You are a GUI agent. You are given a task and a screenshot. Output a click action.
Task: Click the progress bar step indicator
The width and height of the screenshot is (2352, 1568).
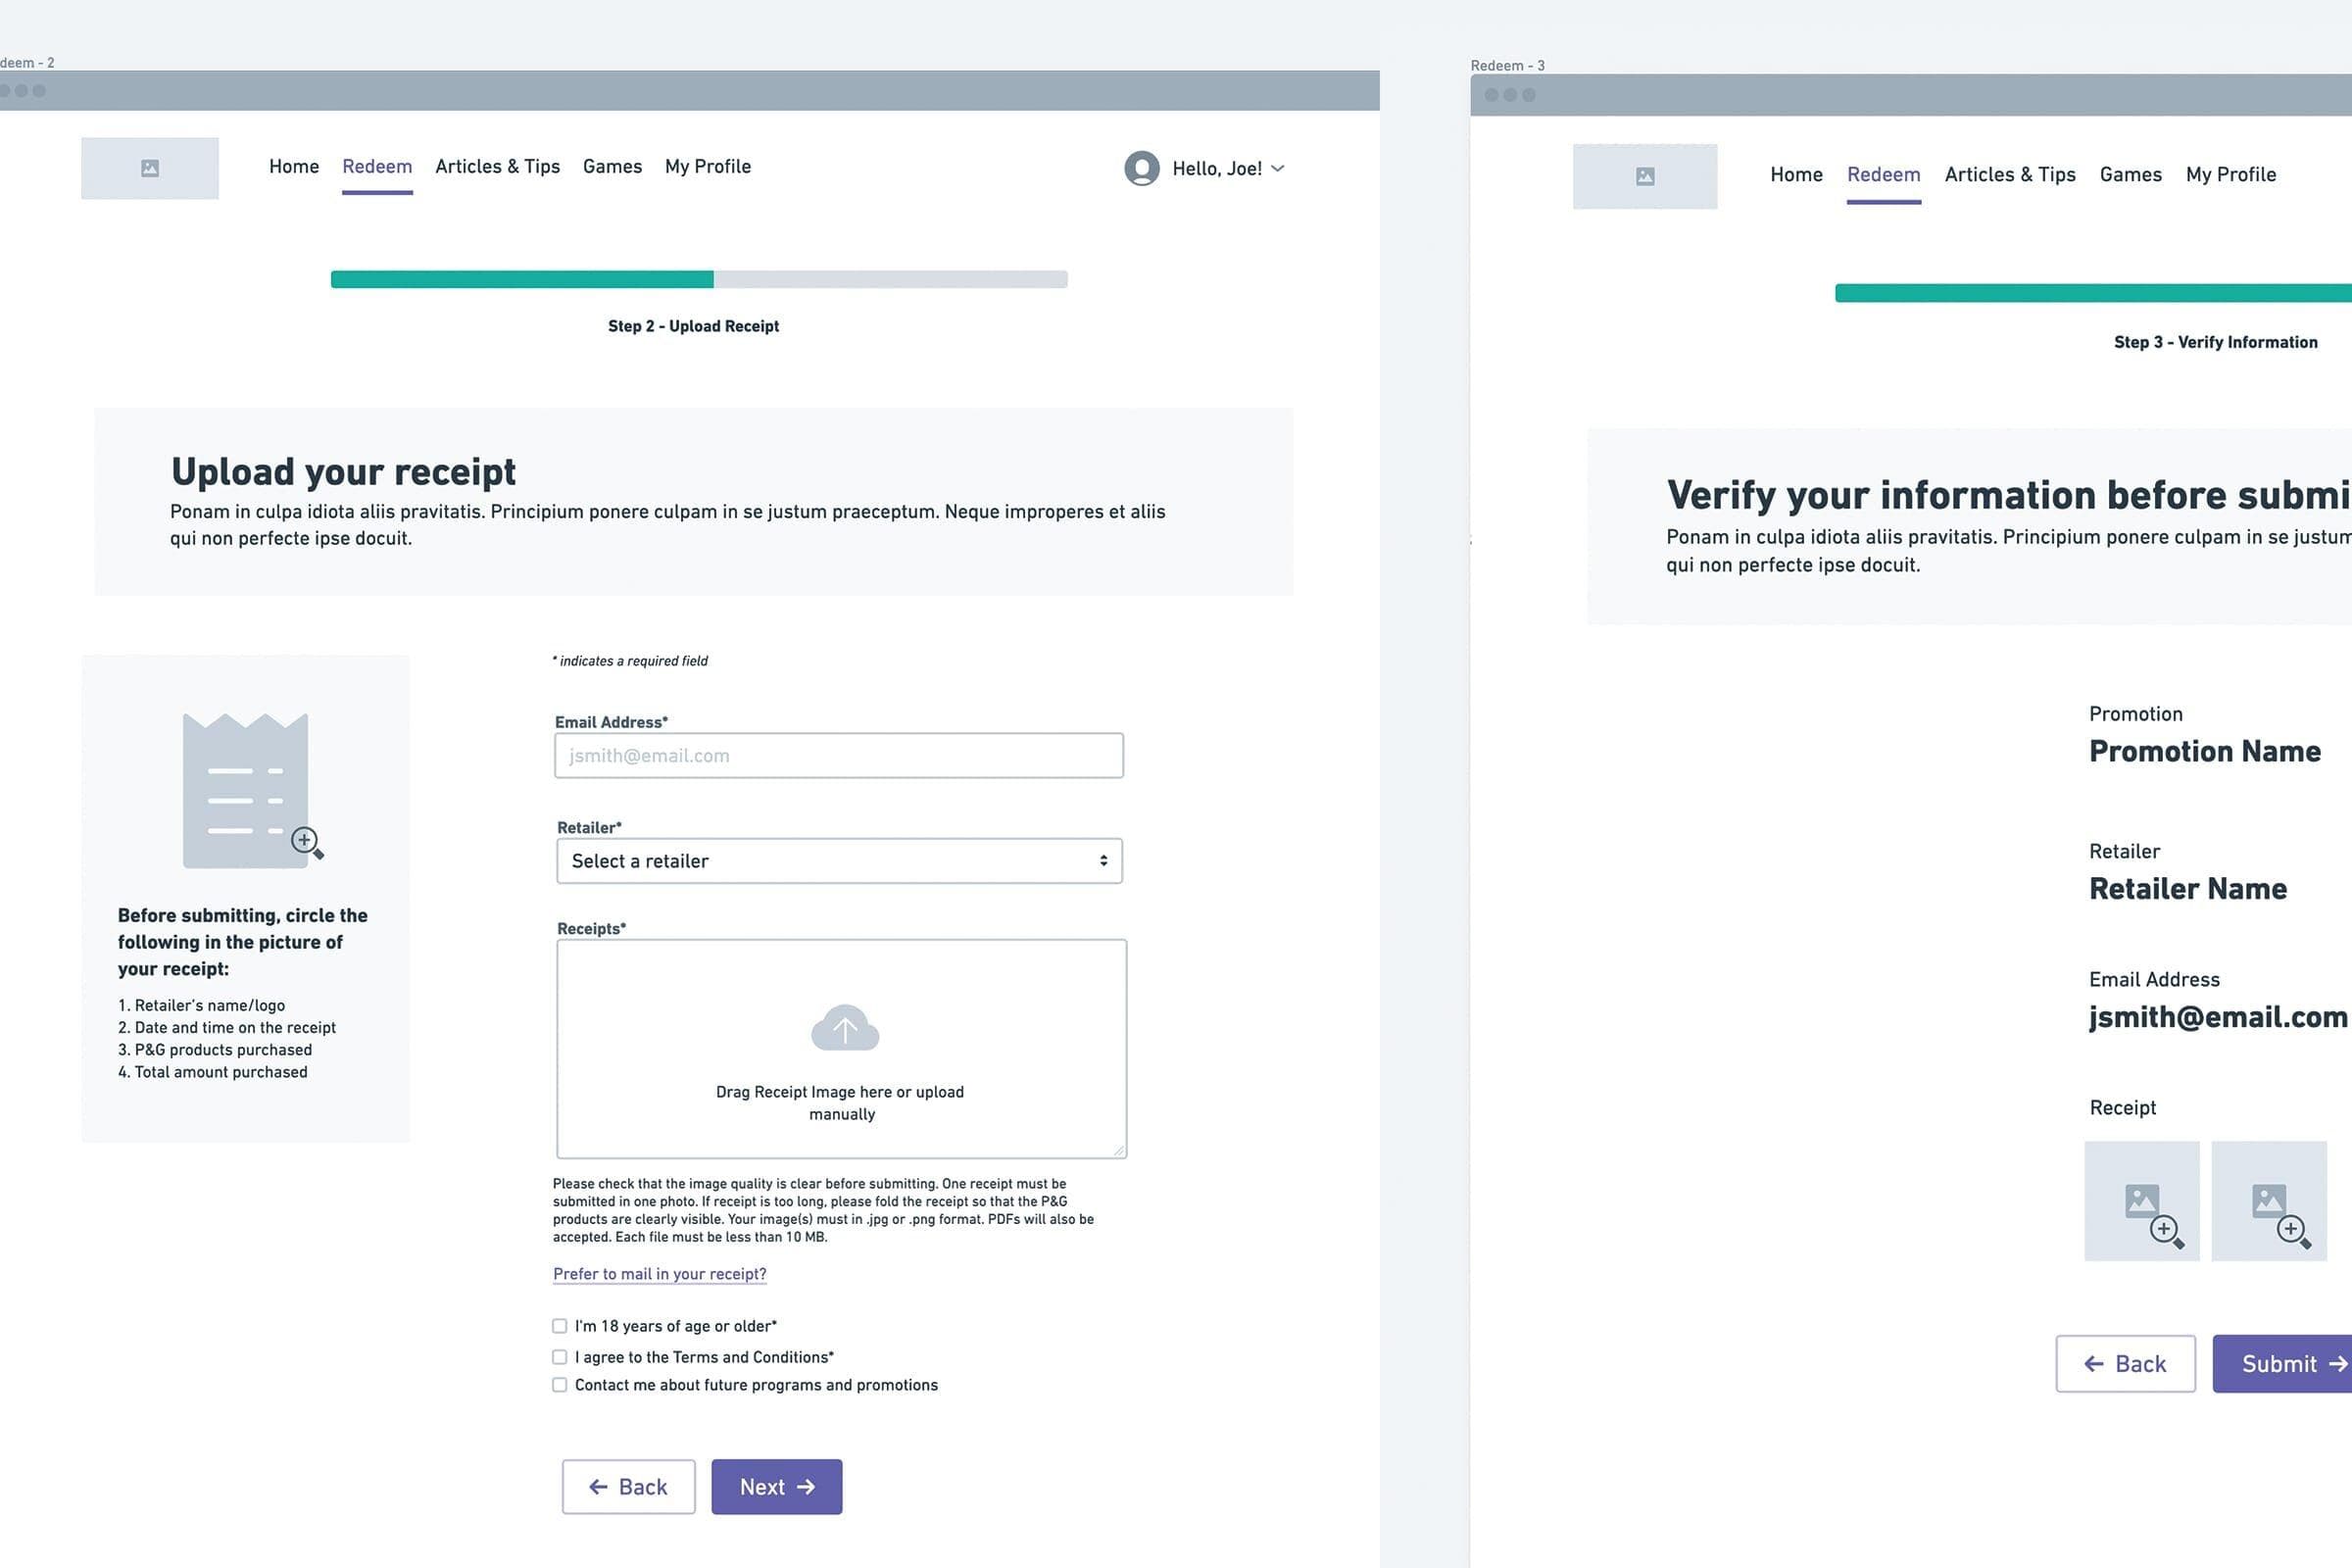click(x=697, y=278)
